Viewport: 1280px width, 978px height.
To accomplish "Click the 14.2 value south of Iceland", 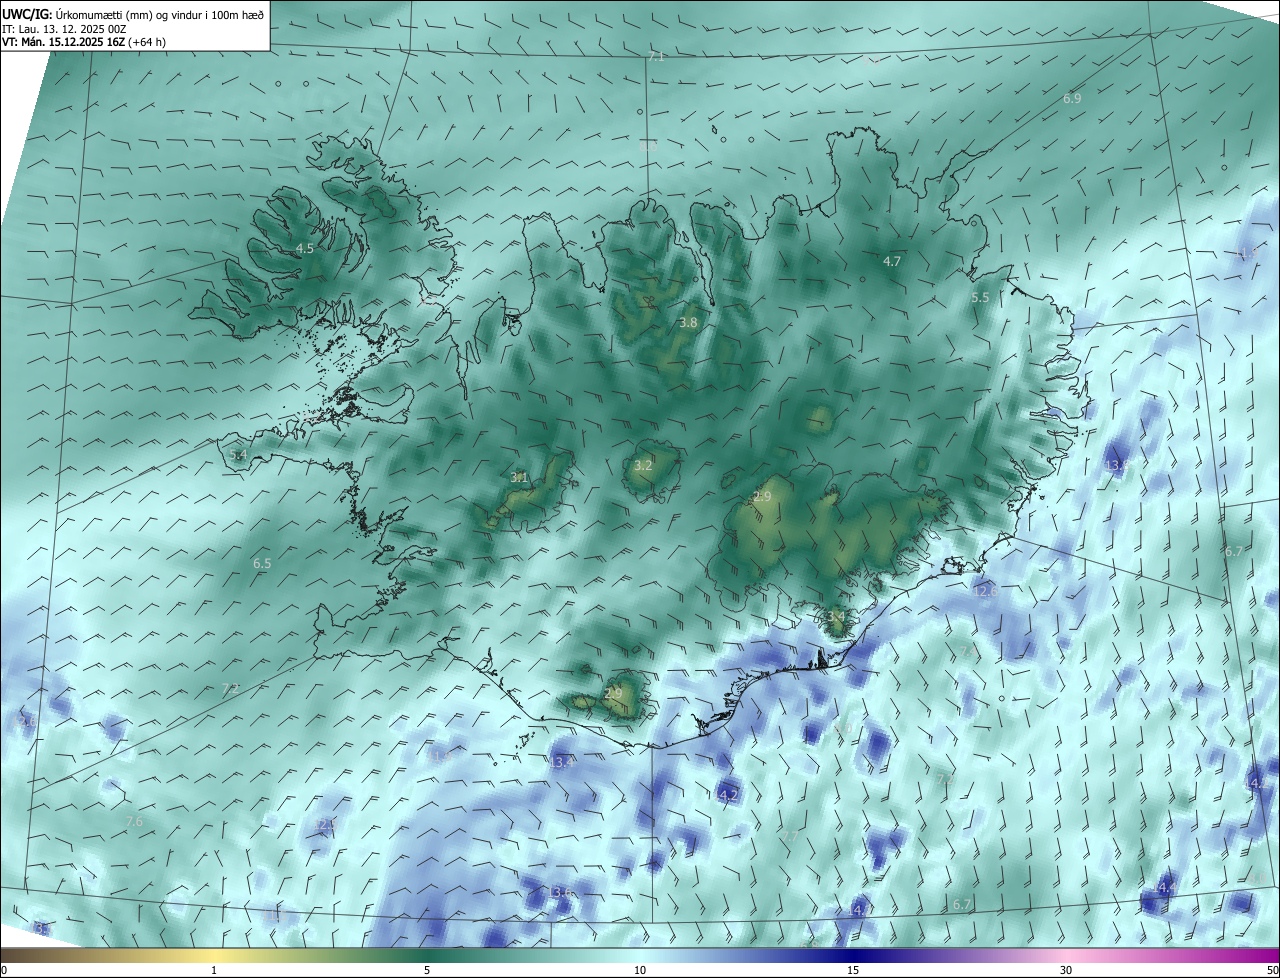I will [726, 795].
